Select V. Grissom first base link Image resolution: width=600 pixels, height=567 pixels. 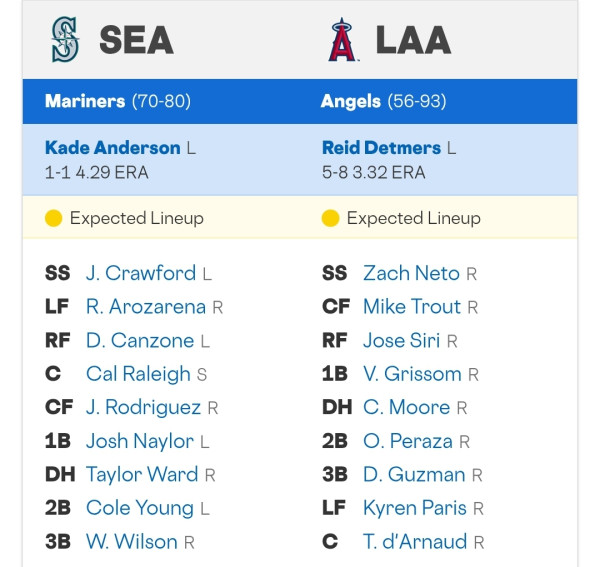pyautogui.click(x=412, y=374)
